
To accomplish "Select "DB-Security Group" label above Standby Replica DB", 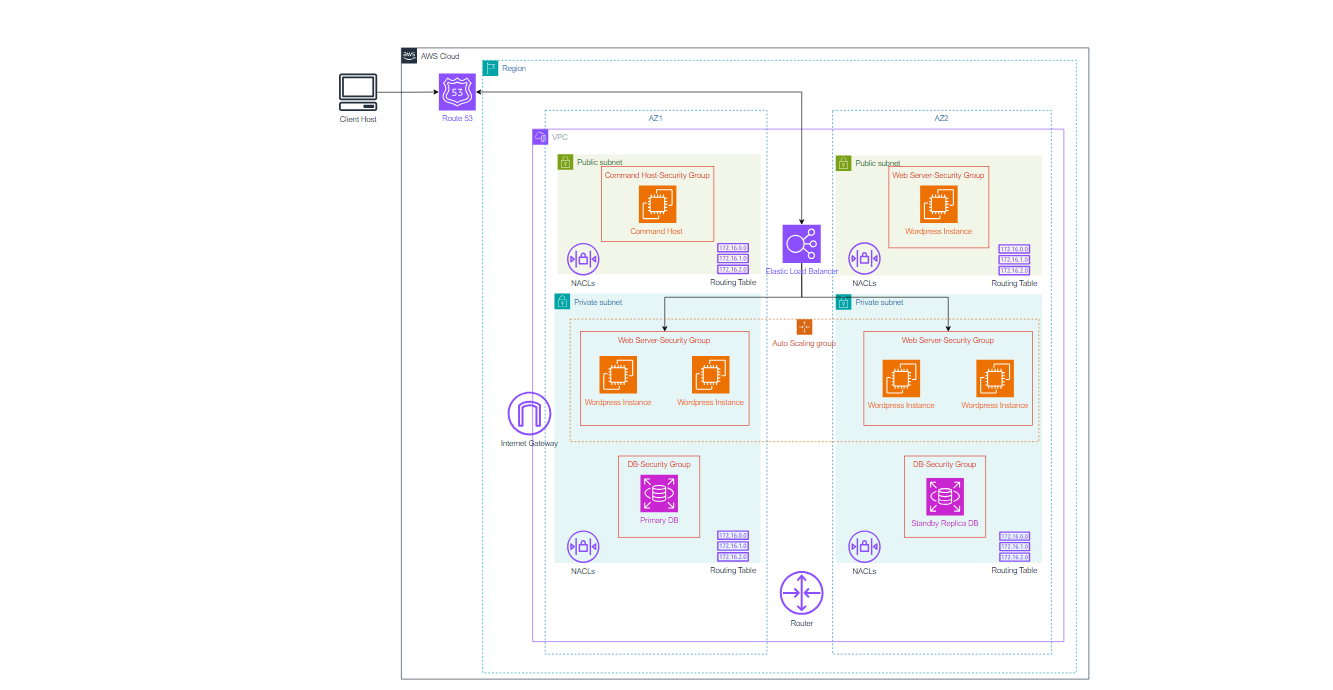I will click(x=944, y=464).
